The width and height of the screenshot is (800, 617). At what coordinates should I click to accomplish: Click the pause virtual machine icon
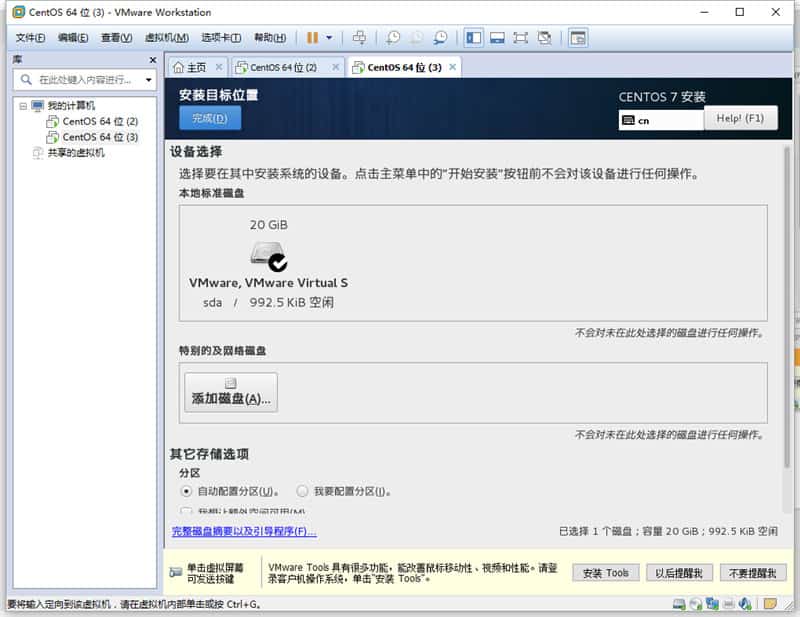point(312,38)
